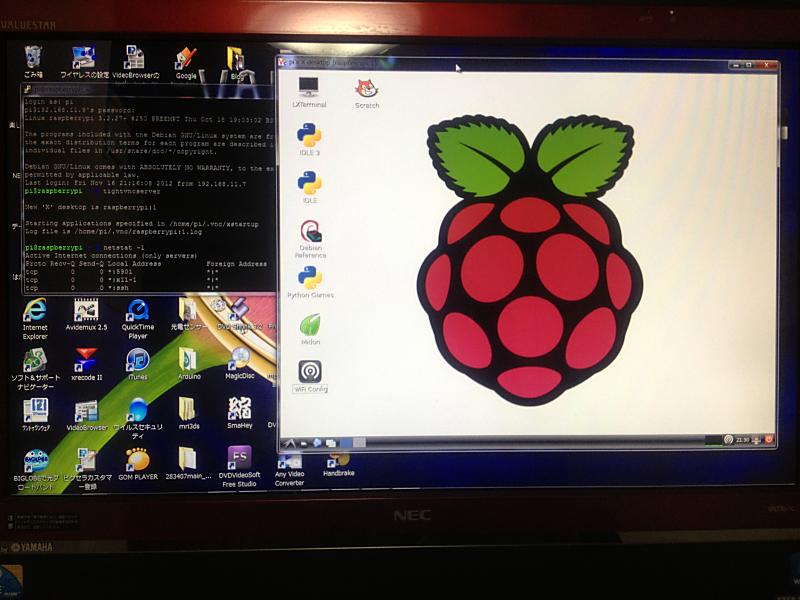Open the LXDE start menu in the VNC panel
The image size is (800, 600).
click(x=289, y=442)
